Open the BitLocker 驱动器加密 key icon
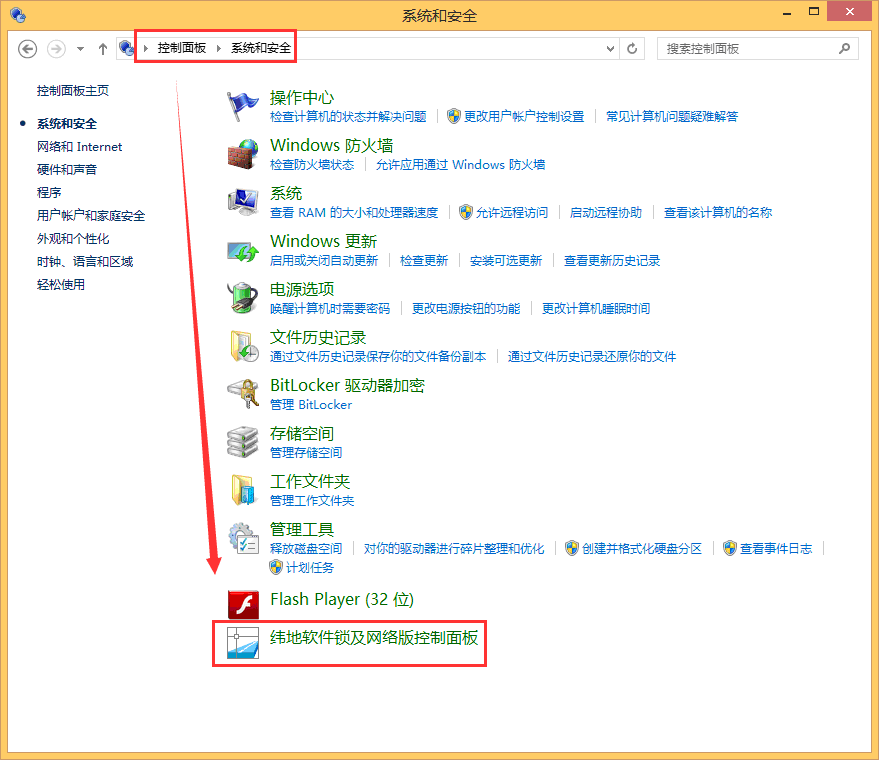 (x=243, y=394)
